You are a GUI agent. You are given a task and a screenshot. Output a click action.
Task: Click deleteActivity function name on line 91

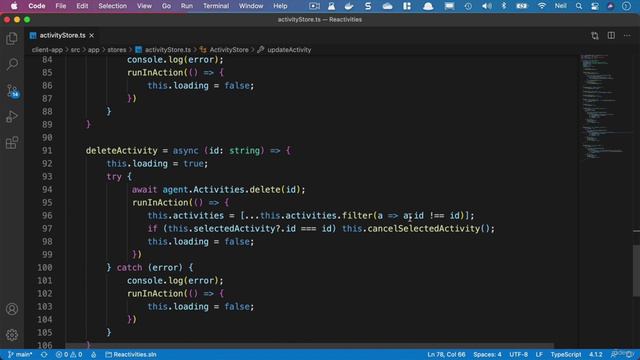[x=122, y=151]
